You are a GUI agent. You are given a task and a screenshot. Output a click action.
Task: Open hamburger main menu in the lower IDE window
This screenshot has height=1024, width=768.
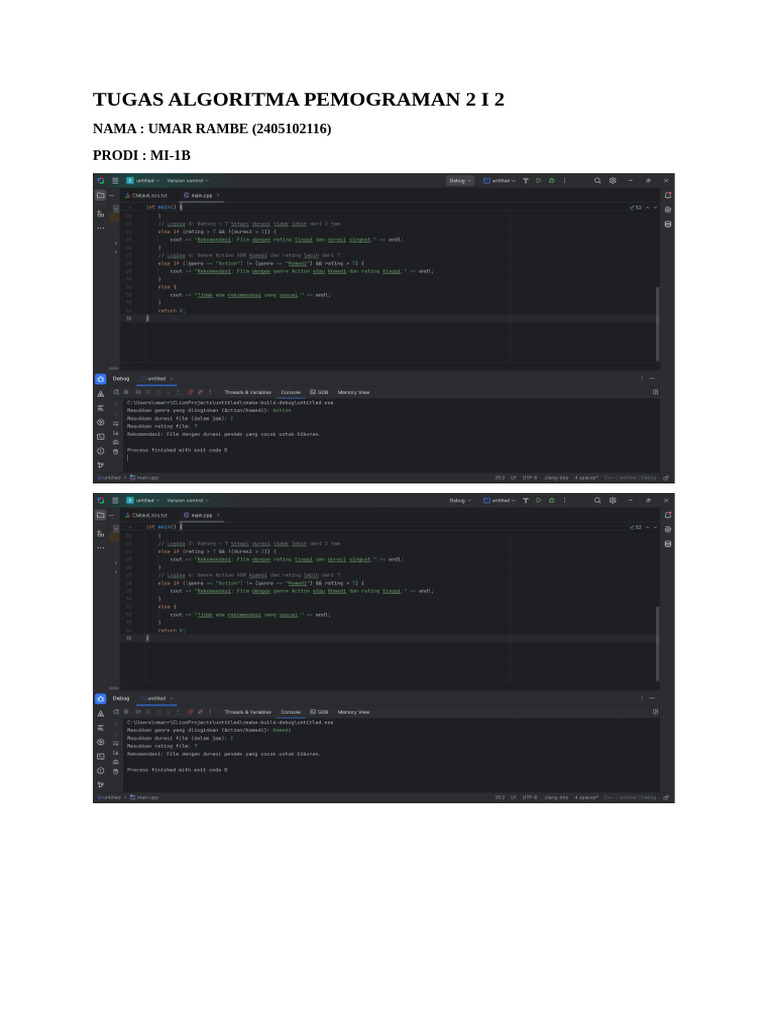(x=115, y=500)
